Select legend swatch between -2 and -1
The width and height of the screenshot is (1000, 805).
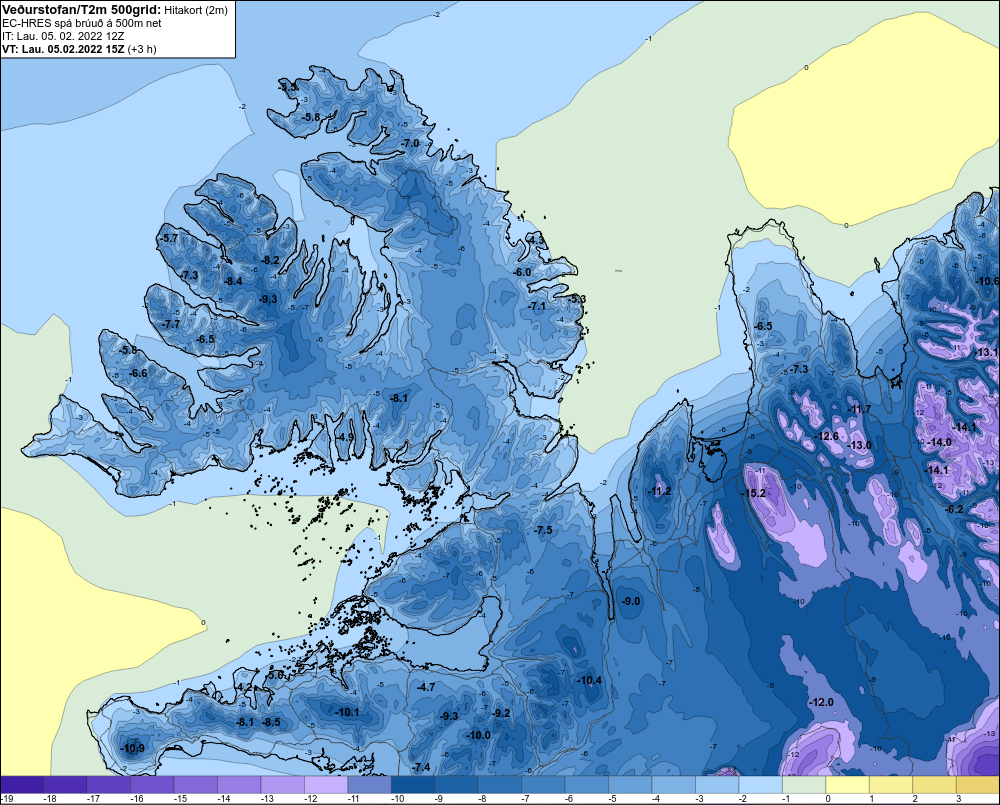pos(760,784)
